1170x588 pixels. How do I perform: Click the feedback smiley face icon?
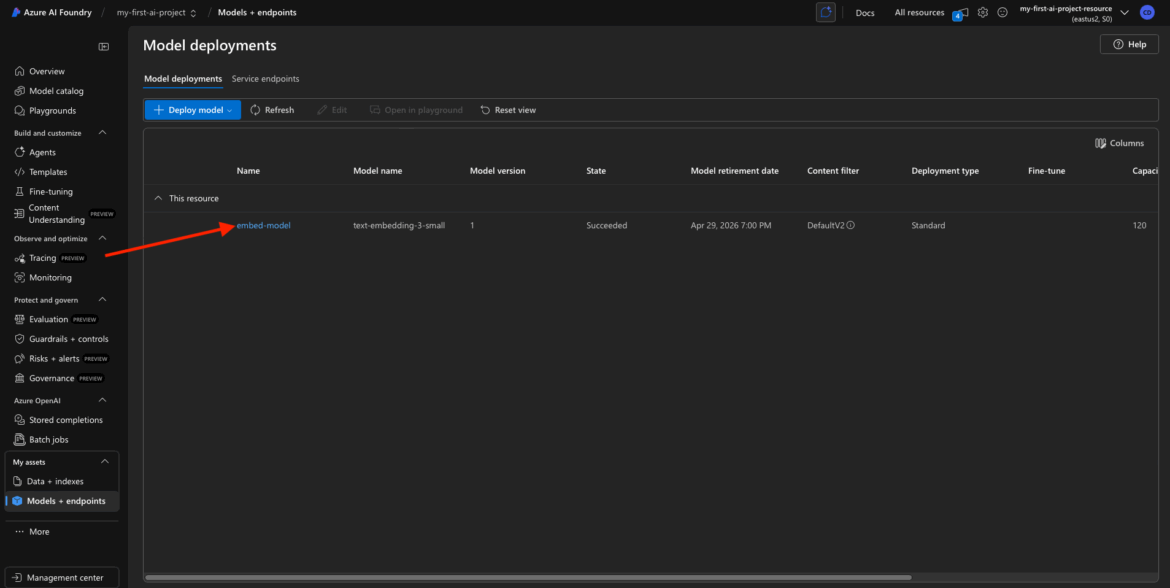coord(1002,13)
